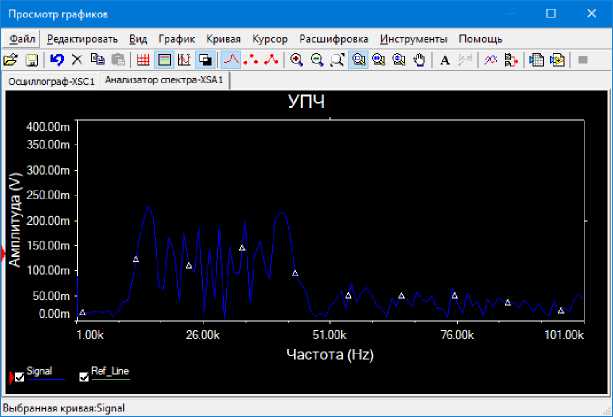Select the Анализатор спектра-XSA1 tab
Image resolution: width=613 pixels, height=417 pixels.
click(163, 80)
